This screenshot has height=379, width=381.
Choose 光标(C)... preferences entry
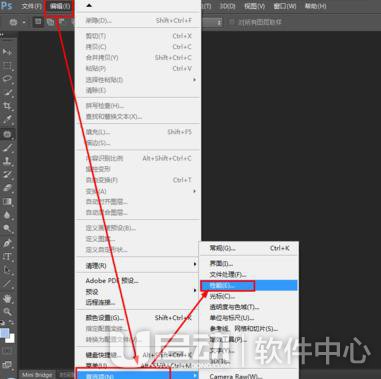[x=249, y=296]
